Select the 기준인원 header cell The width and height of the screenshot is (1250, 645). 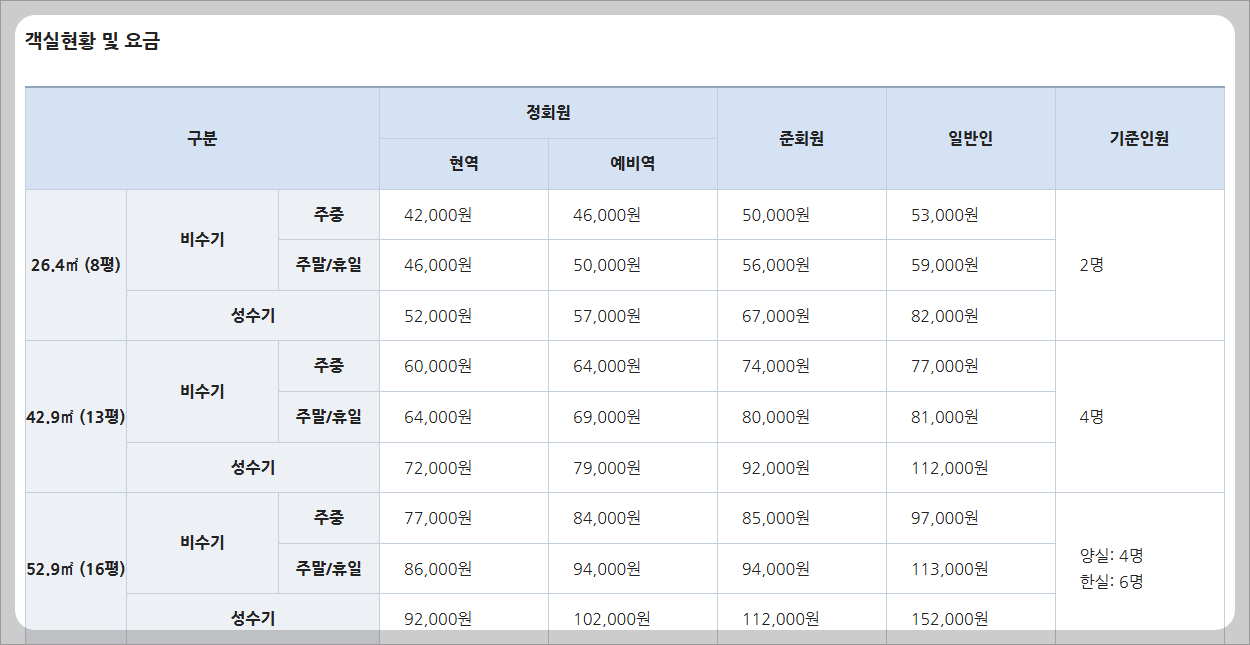click(x=1140, y=137)
